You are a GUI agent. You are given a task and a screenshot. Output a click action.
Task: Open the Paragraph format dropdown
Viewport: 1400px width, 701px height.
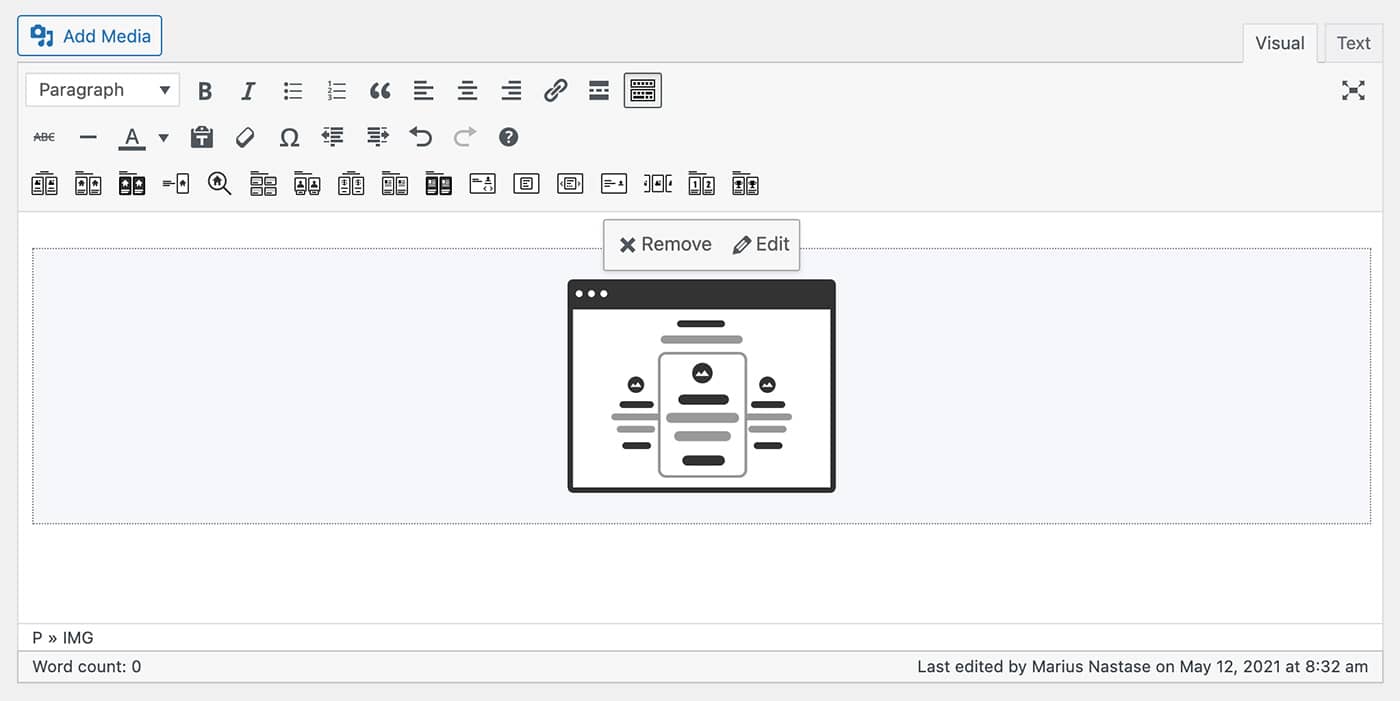point(103,90)
